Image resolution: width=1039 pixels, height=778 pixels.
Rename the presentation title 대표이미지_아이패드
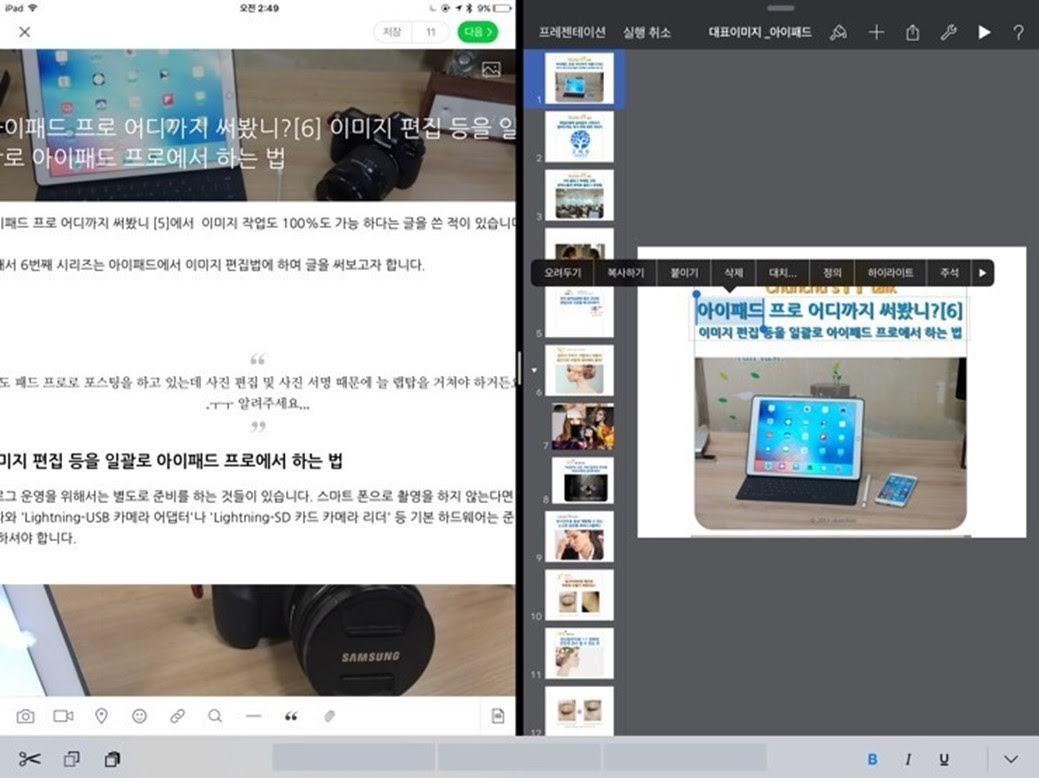tap(760, 32)
